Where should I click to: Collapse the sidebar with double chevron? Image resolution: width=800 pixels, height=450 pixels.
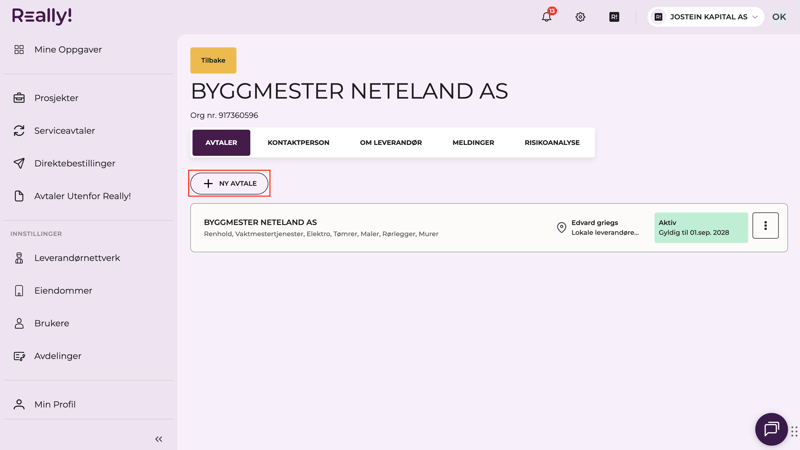(x=159, y=439)
